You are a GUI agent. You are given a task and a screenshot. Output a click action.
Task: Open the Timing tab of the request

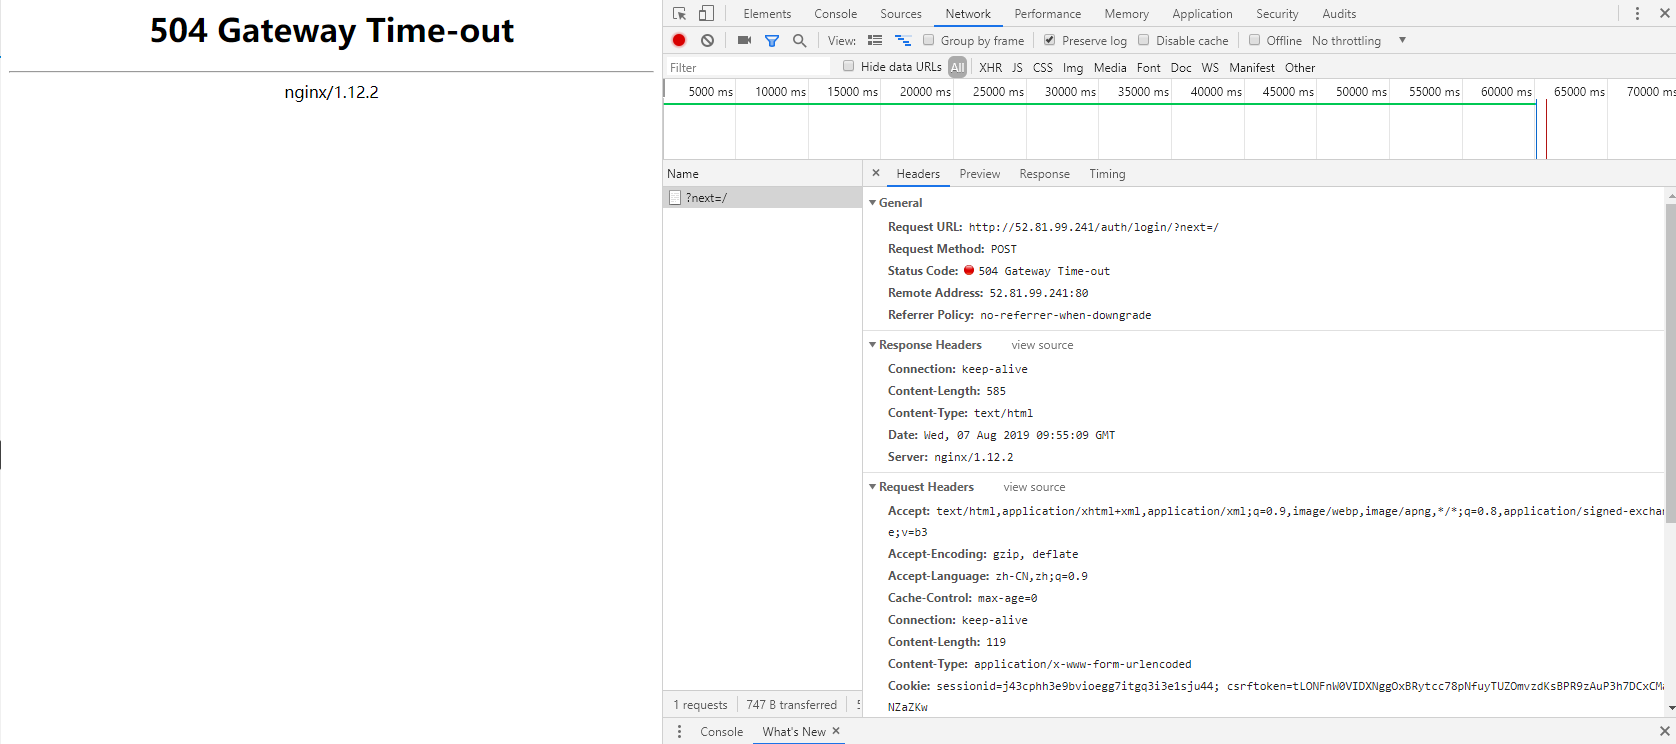(1107, 174)
